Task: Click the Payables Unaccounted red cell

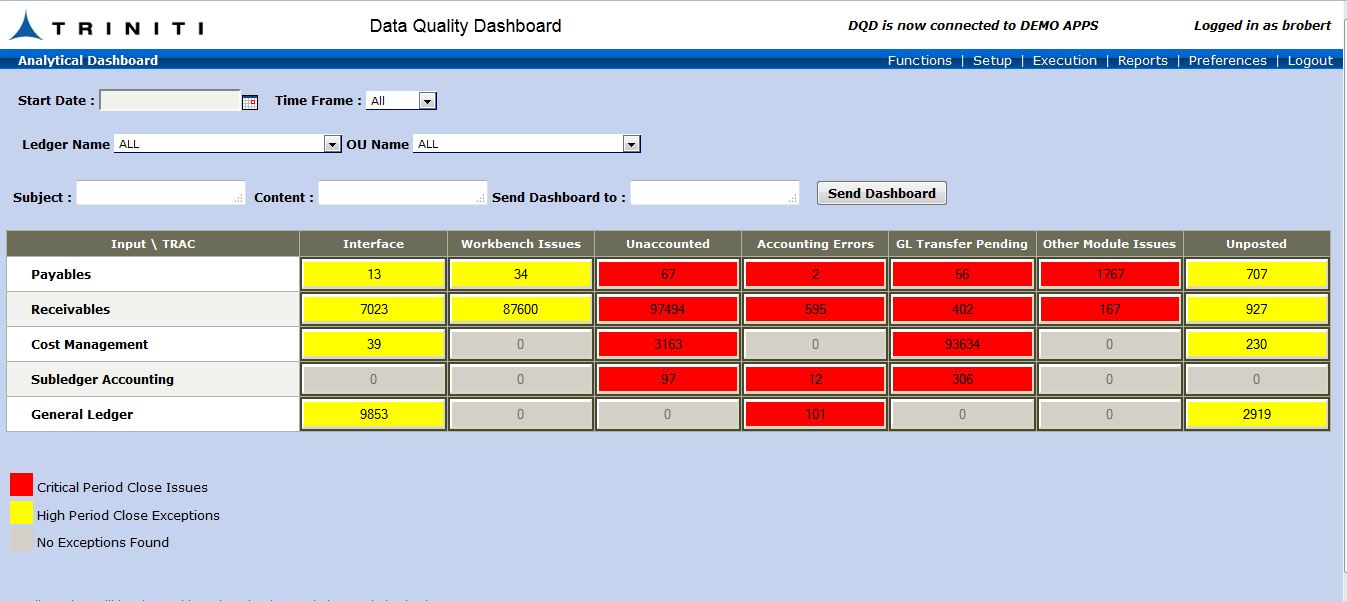Action: (667, 273)
